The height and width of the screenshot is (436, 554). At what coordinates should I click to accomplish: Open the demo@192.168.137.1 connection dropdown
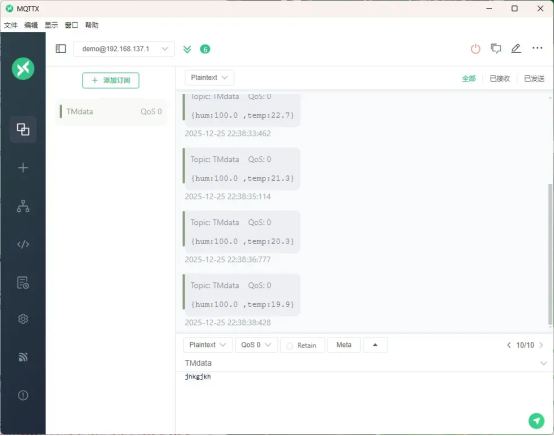(x=124, y=49)
